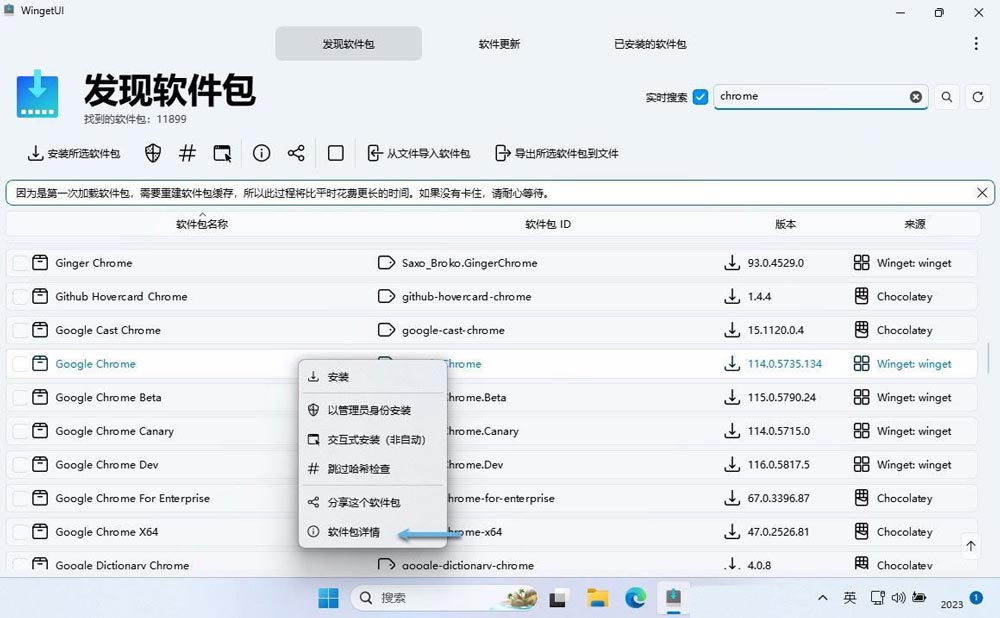Screen dimensions: 1000x618
Task: Choose 软件包详情 in the context menu
Action: click(x=372, y=531)
